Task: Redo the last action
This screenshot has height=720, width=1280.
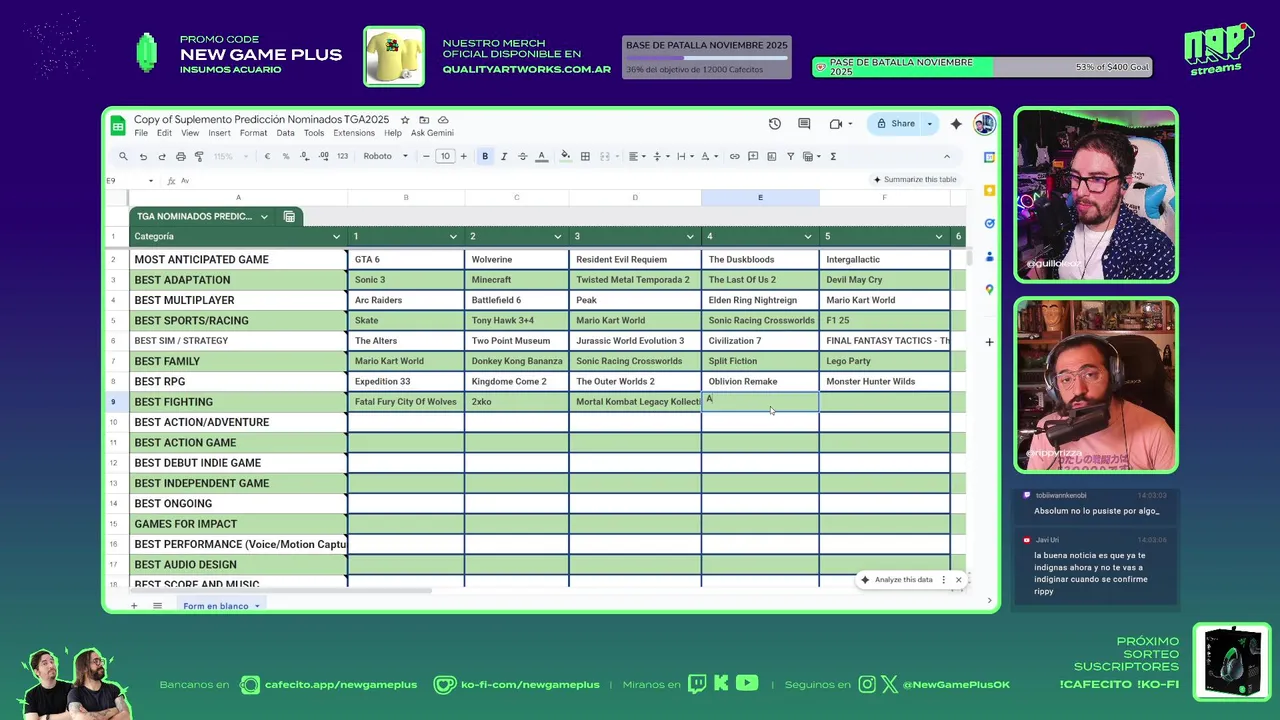Action: (161, 156)
